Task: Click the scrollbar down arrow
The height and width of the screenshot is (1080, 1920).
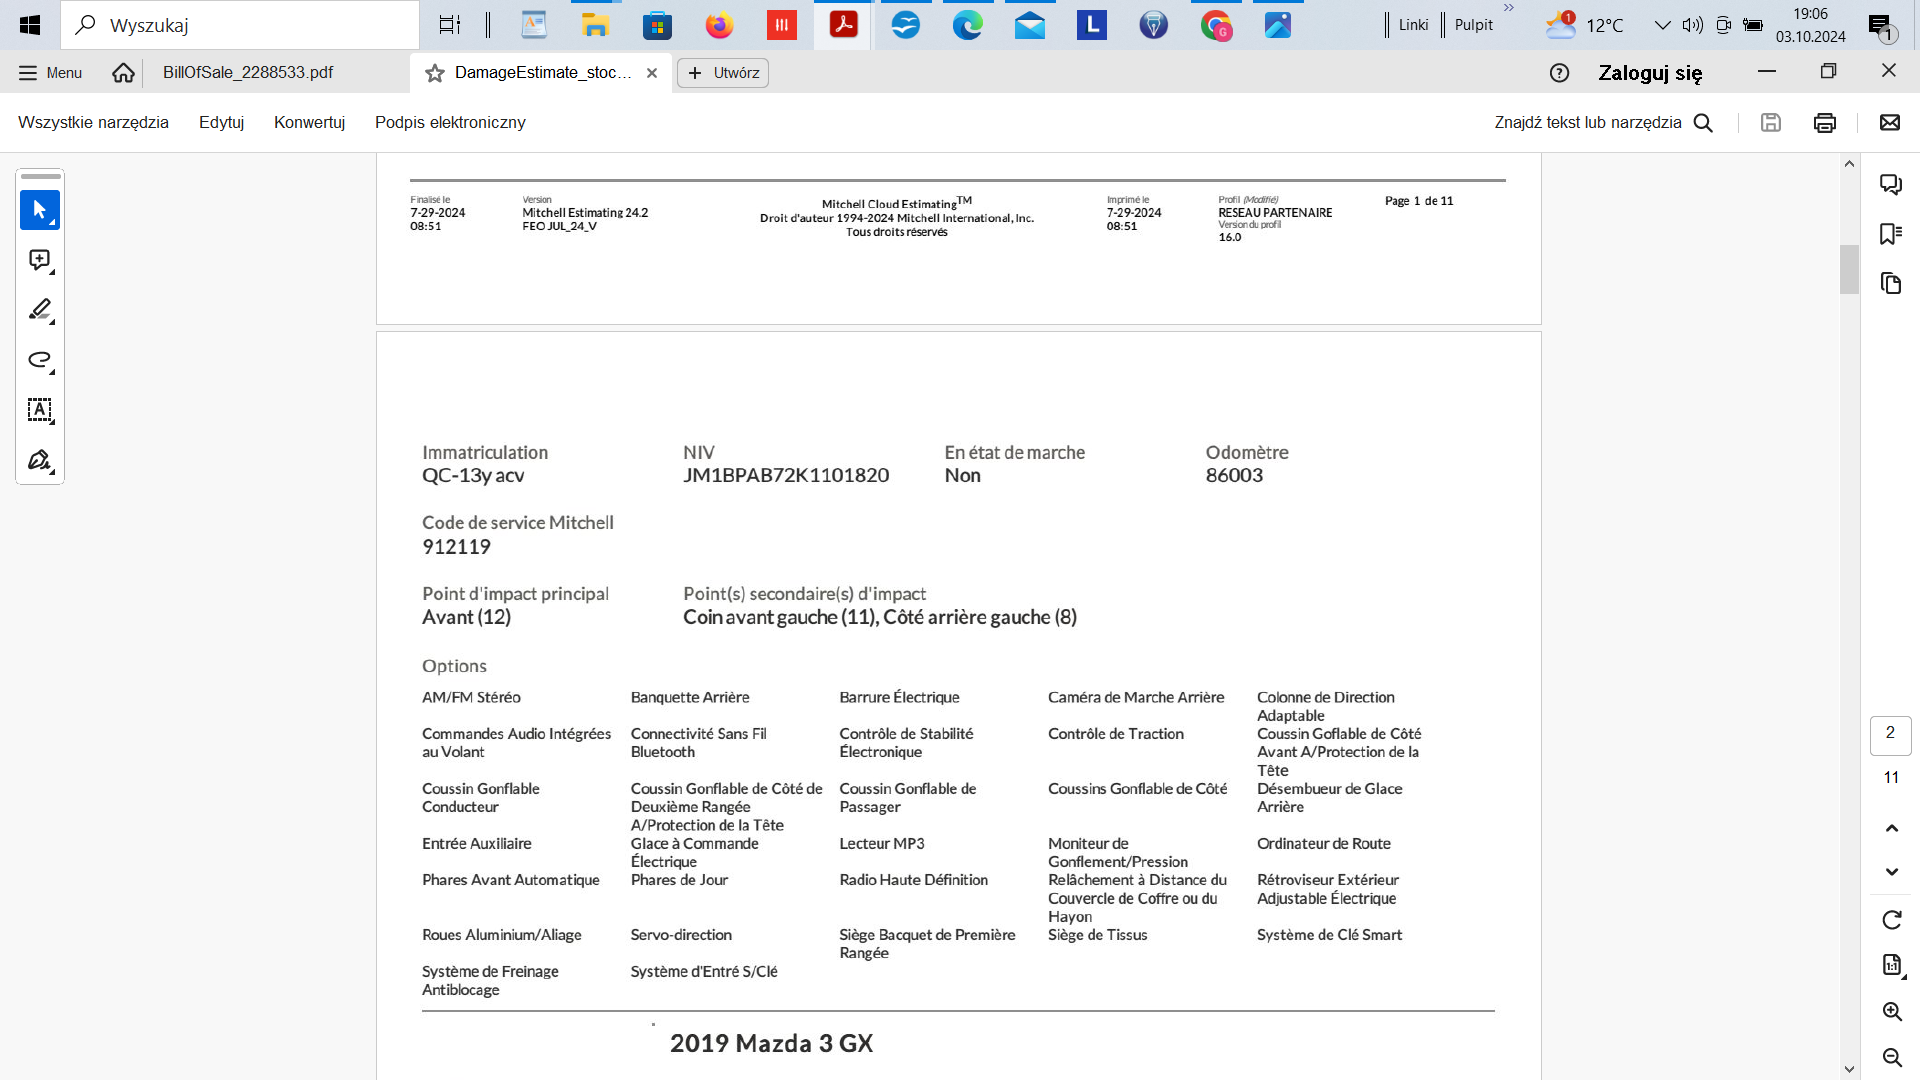Action: 1849,1069
